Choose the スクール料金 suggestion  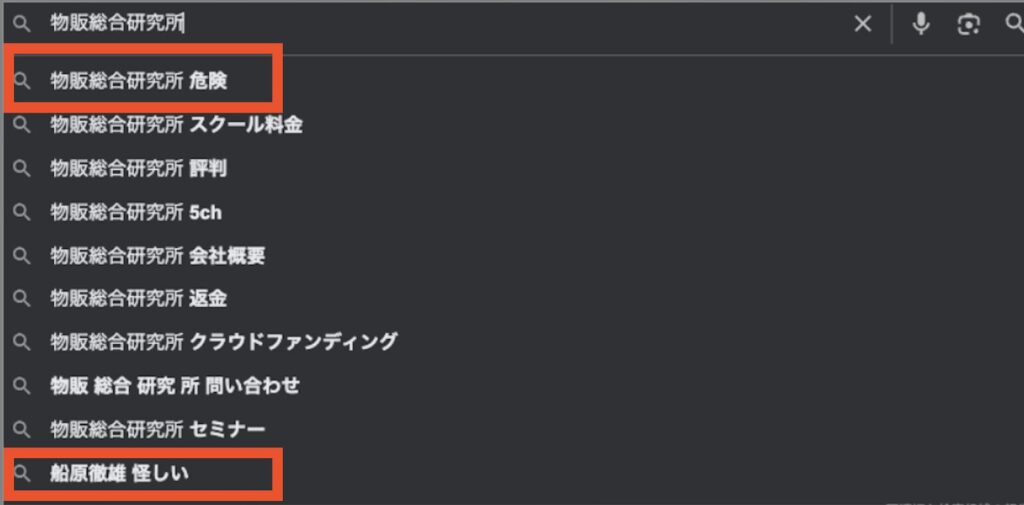point(176,125)
